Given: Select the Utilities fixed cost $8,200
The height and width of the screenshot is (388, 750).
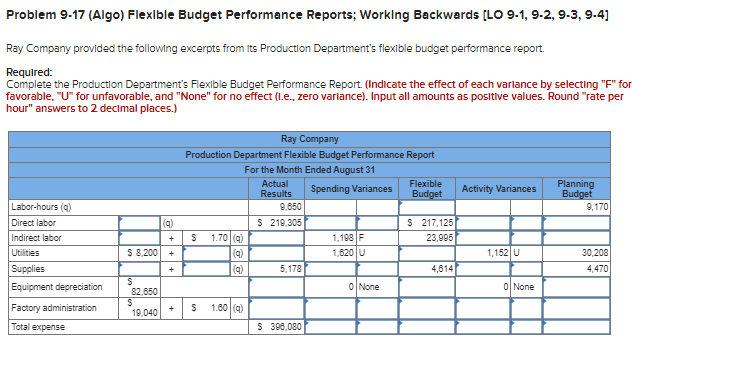Looking at the screenshot, I should pyautogui.click(x=143, y=253).
